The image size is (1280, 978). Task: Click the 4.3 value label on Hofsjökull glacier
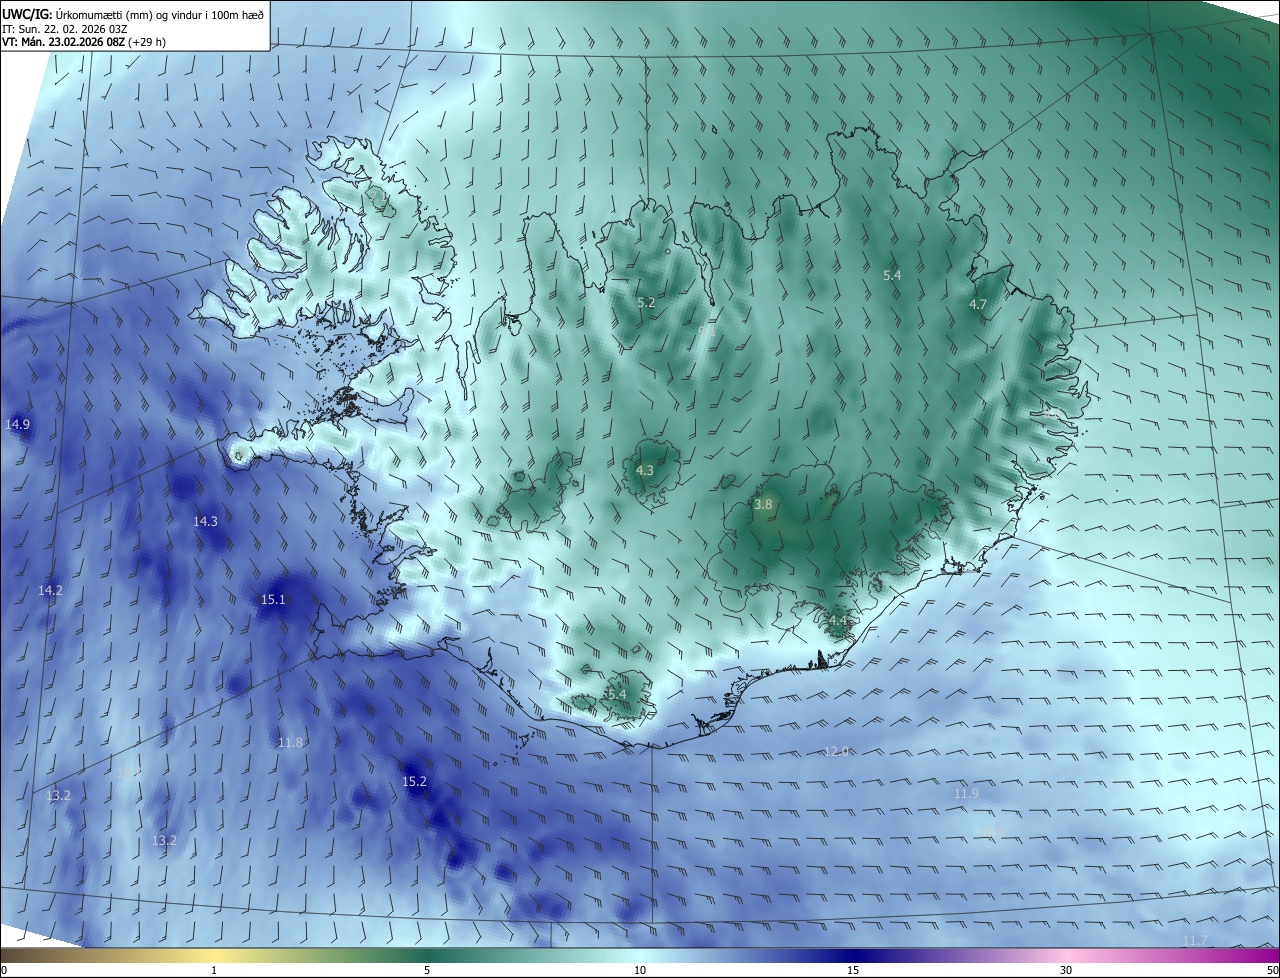tap(645, 470)
